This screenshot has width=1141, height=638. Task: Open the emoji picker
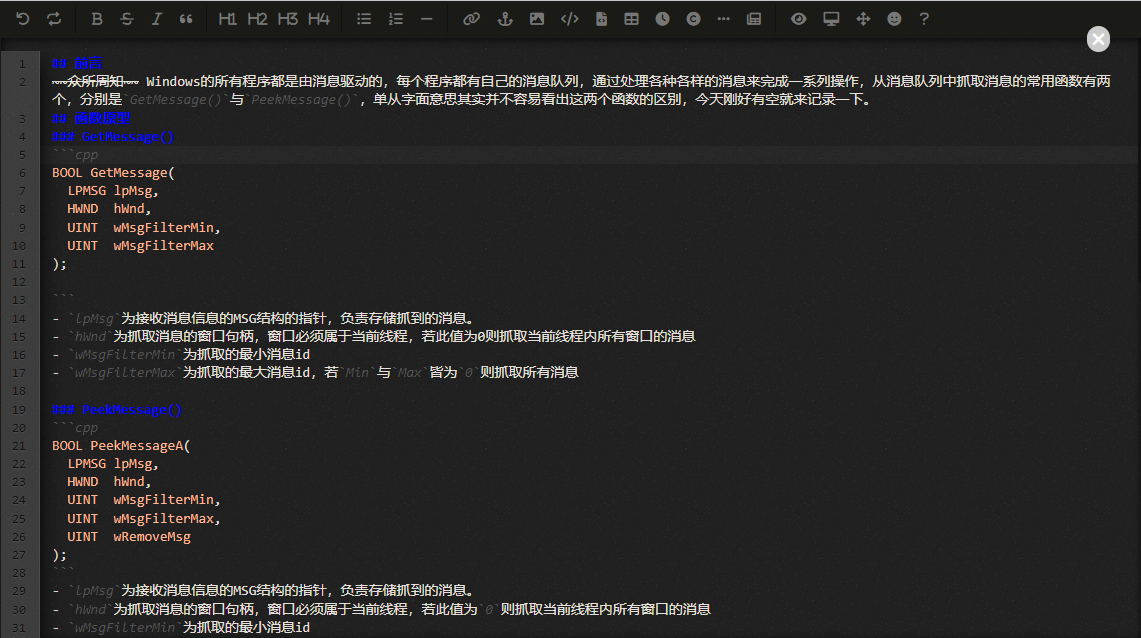coord(893,18)
